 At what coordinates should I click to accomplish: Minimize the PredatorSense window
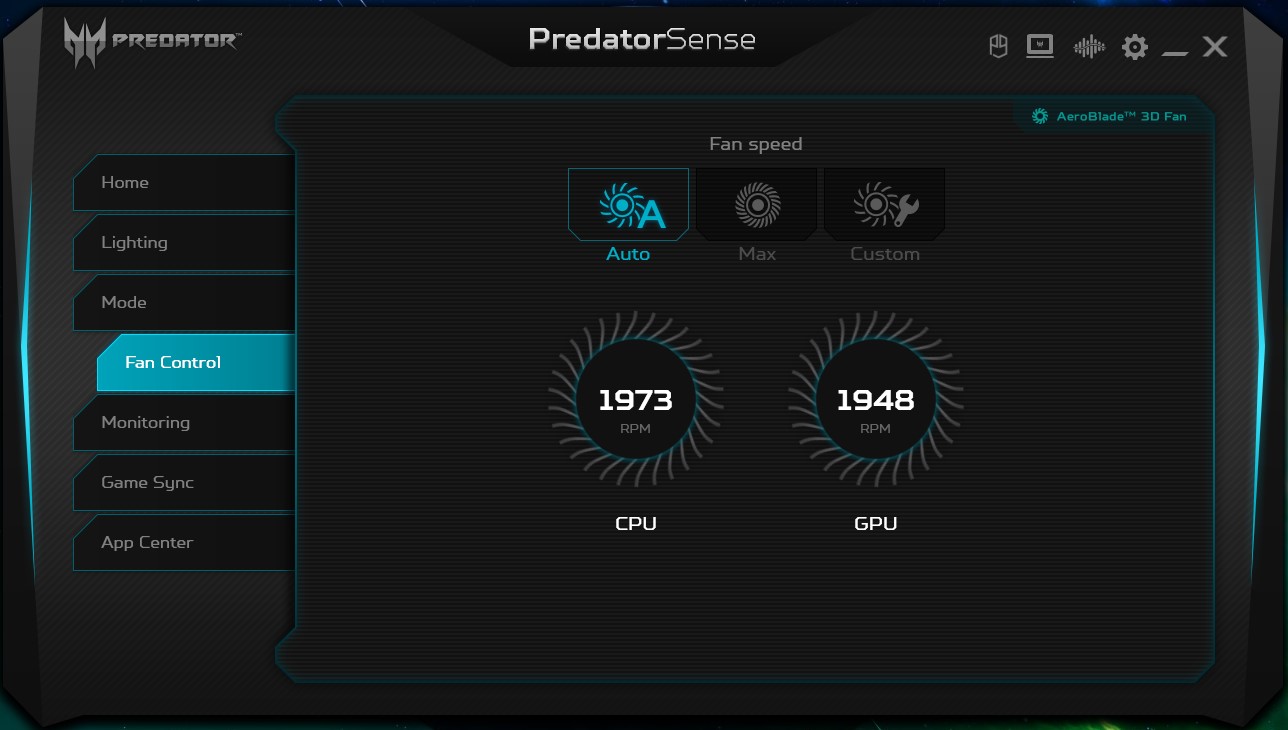tap(1174, 48)
